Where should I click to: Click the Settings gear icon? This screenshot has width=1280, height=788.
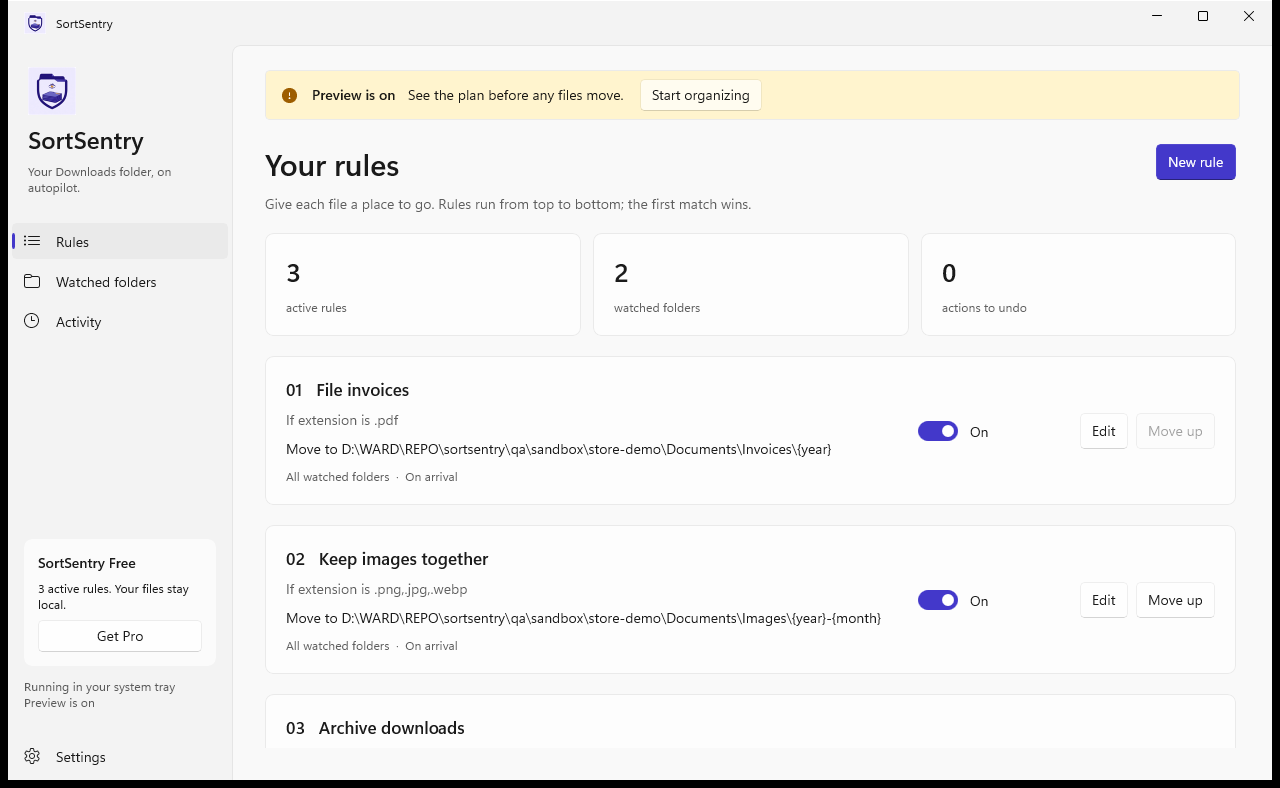pyautogui.click(x=32, y=756)
